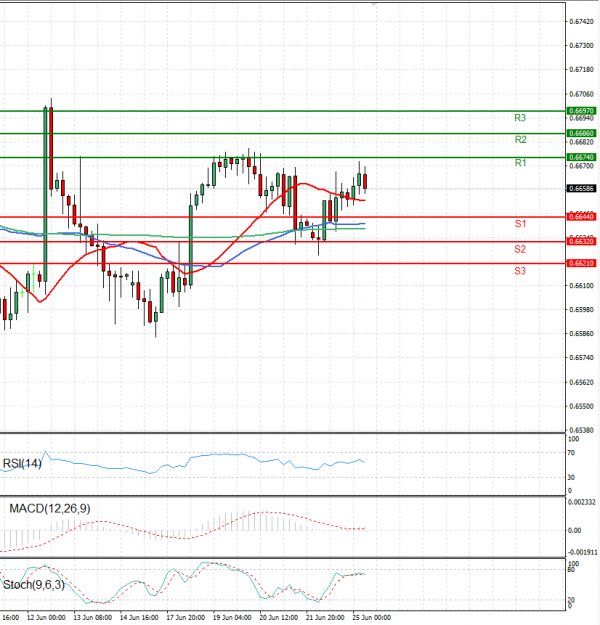Click the 19 Jun 04:00 time label

[232, 617]
